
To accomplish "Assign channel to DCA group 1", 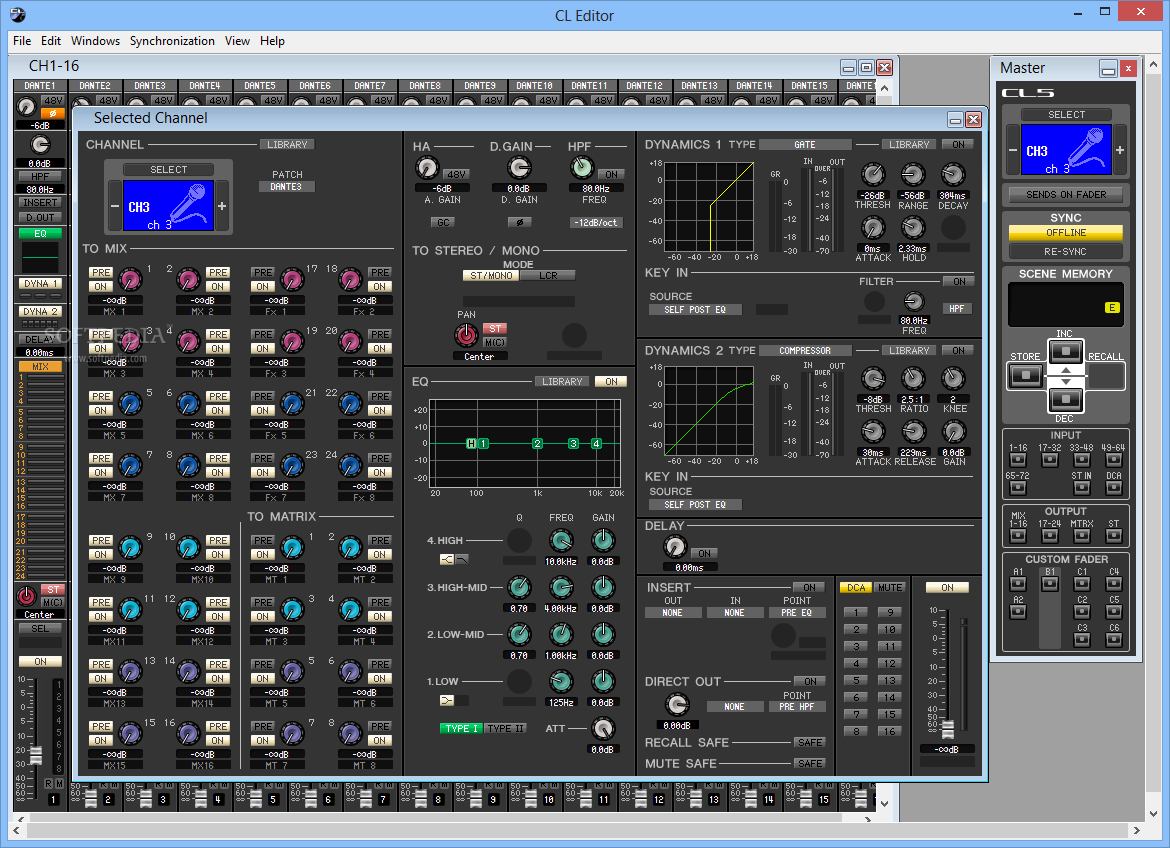I will pos(856,613).
